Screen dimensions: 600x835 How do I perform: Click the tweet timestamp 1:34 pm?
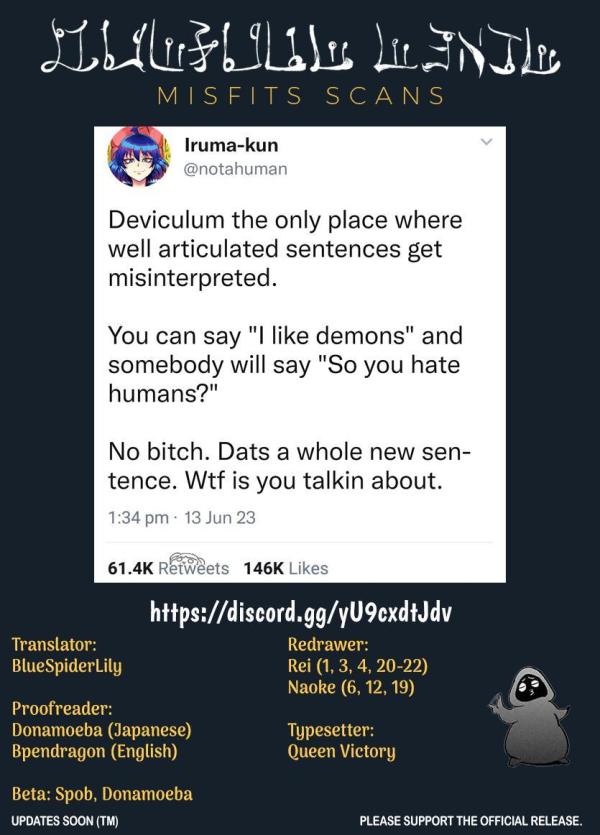138,518
